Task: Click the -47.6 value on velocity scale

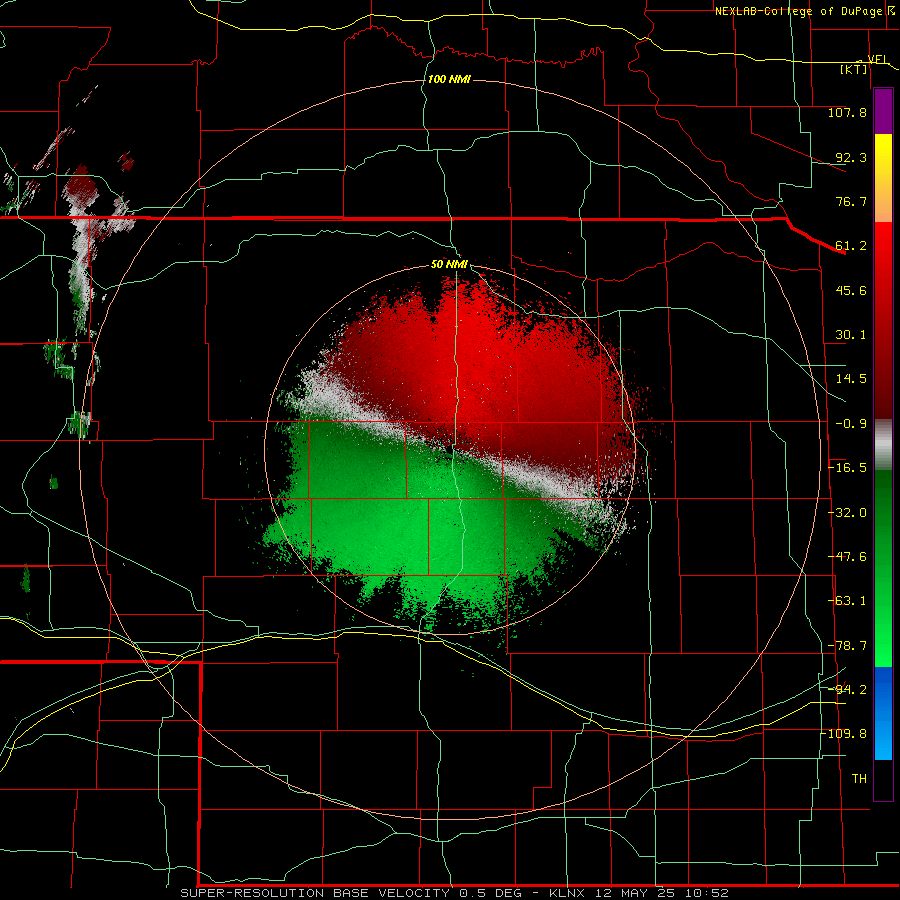Action: coord(847,557)
